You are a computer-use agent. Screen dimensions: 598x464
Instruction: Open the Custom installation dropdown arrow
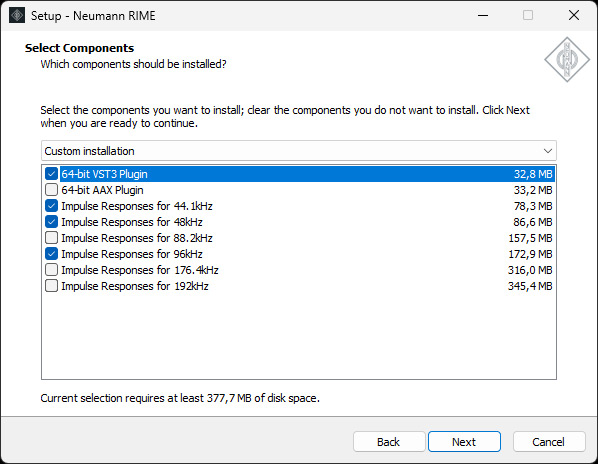[548, 151]
